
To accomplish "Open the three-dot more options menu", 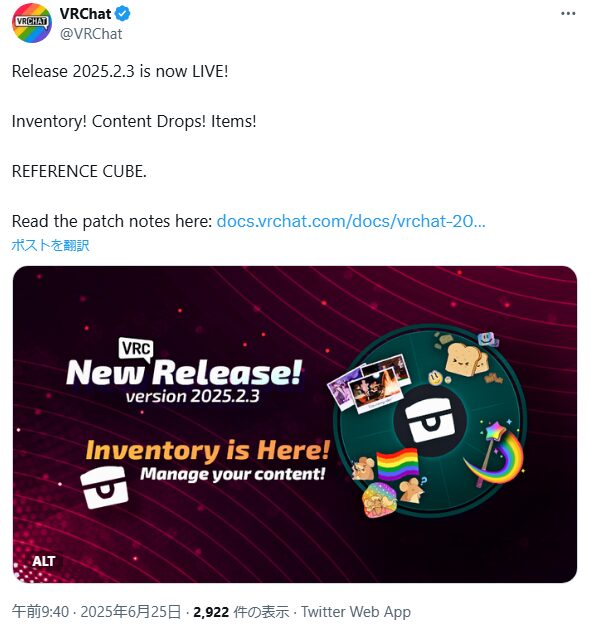I will tap(568, 14).
